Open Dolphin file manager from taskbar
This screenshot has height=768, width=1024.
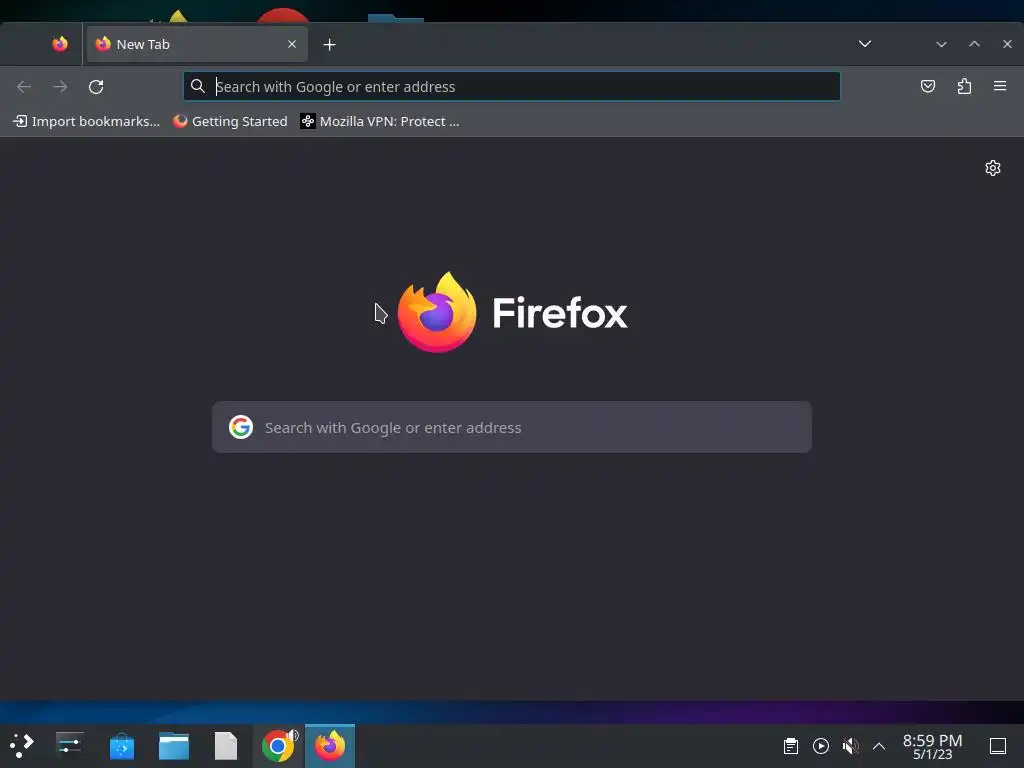[174, 746]
